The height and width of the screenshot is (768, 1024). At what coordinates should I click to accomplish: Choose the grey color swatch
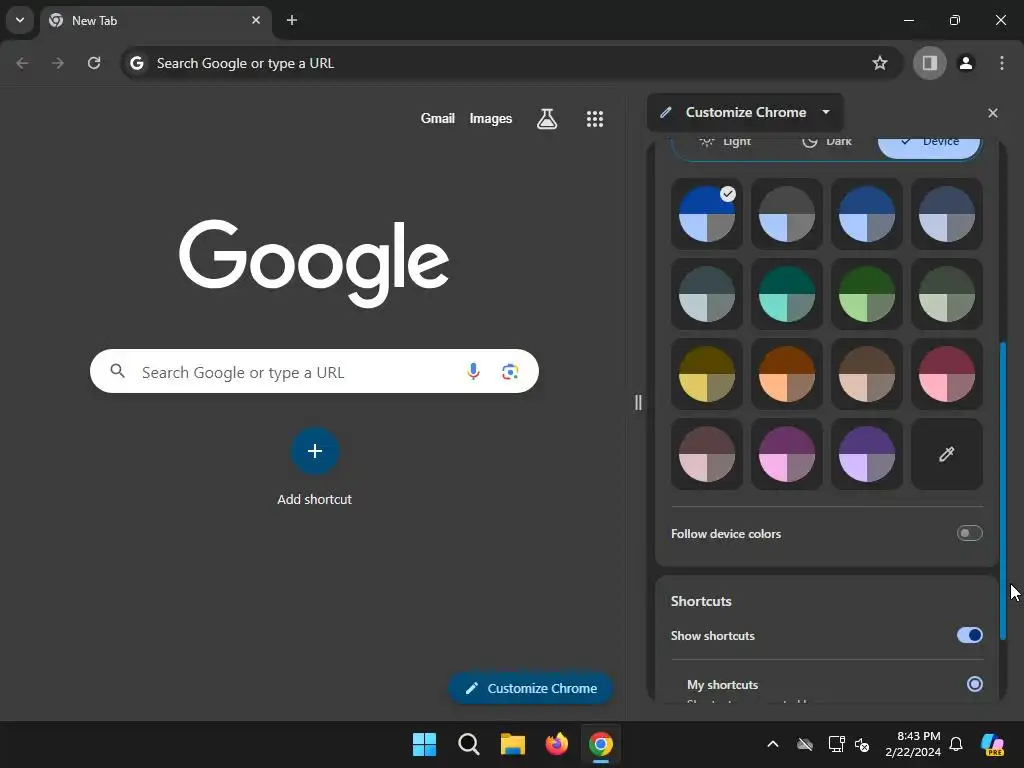pos(786,214)
